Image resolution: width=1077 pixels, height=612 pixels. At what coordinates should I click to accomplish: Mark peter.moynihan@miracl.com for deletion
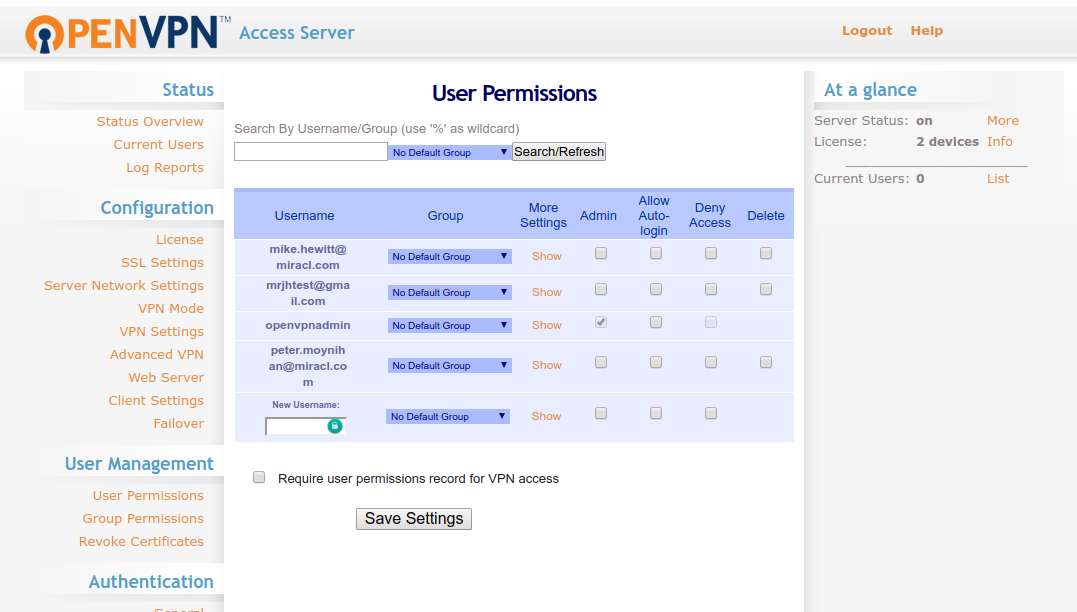[766, 362]
